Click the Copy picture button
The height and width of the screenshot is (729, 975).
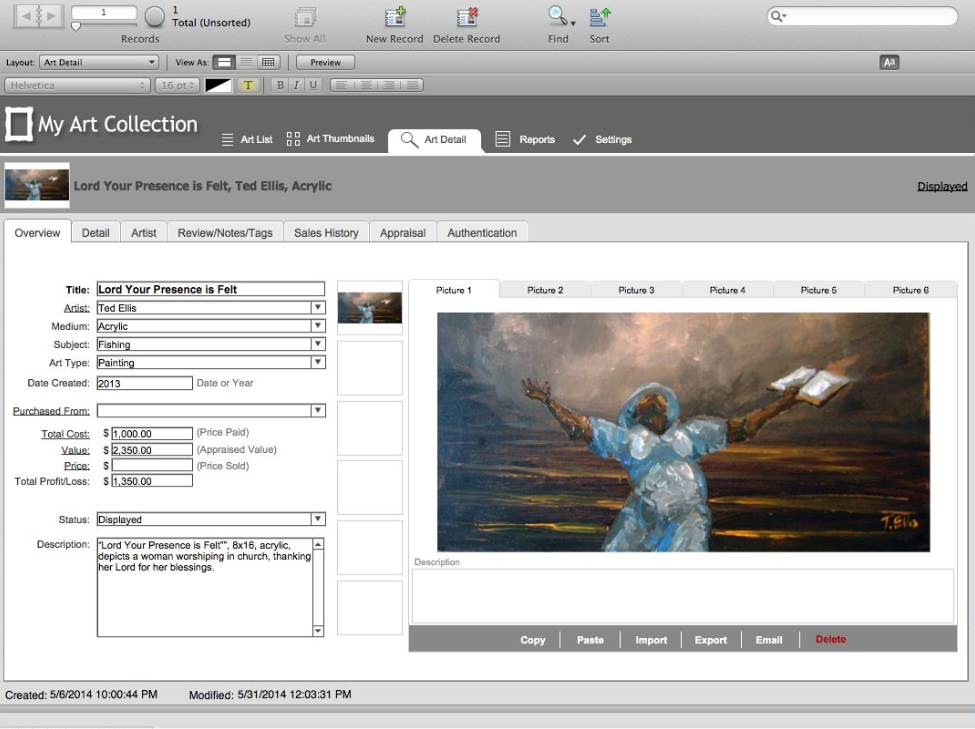coord(533,639)
